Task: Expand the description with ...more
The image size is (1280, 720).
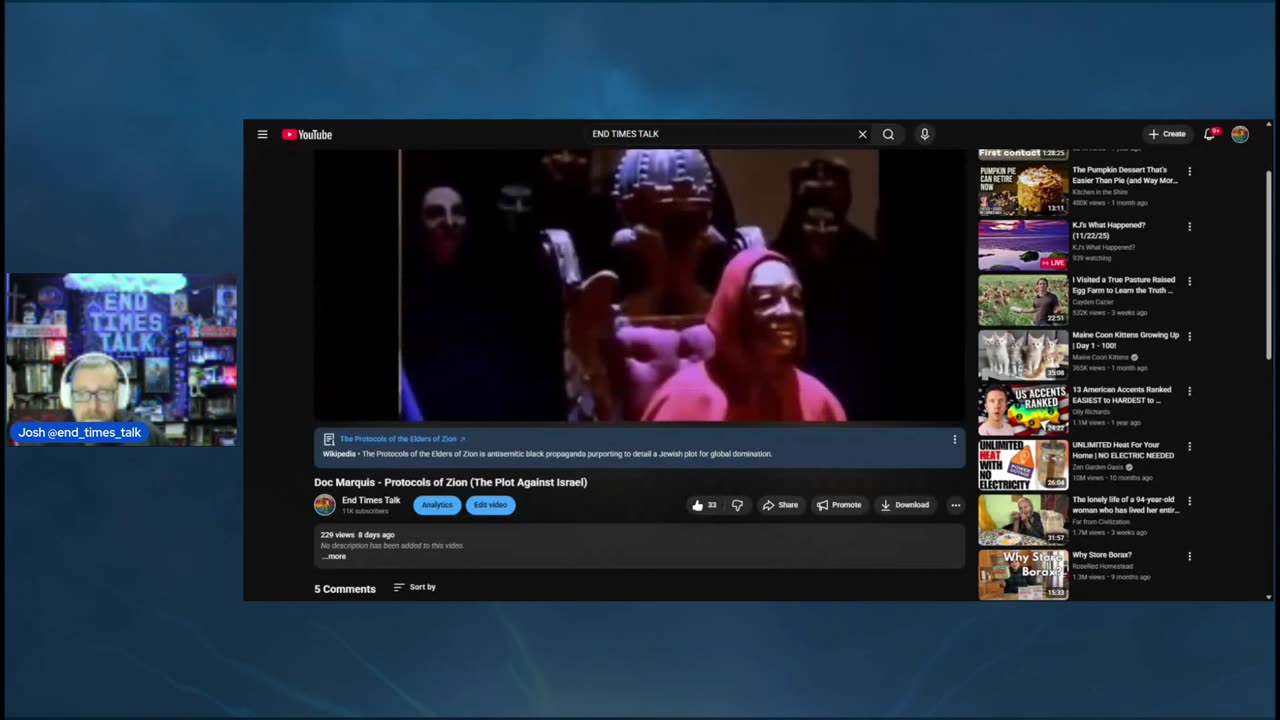Action: (x=334, y=556)
